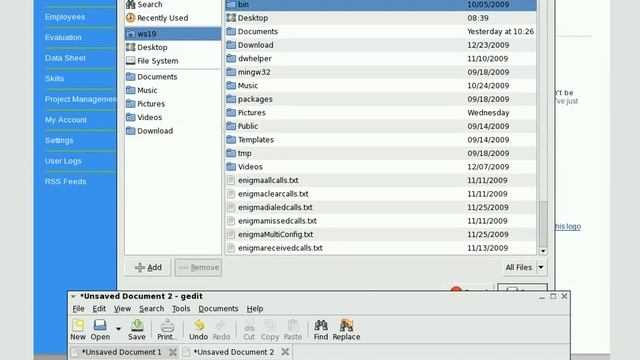Click the Copy icon in gedit toolbar

point(270,330)
